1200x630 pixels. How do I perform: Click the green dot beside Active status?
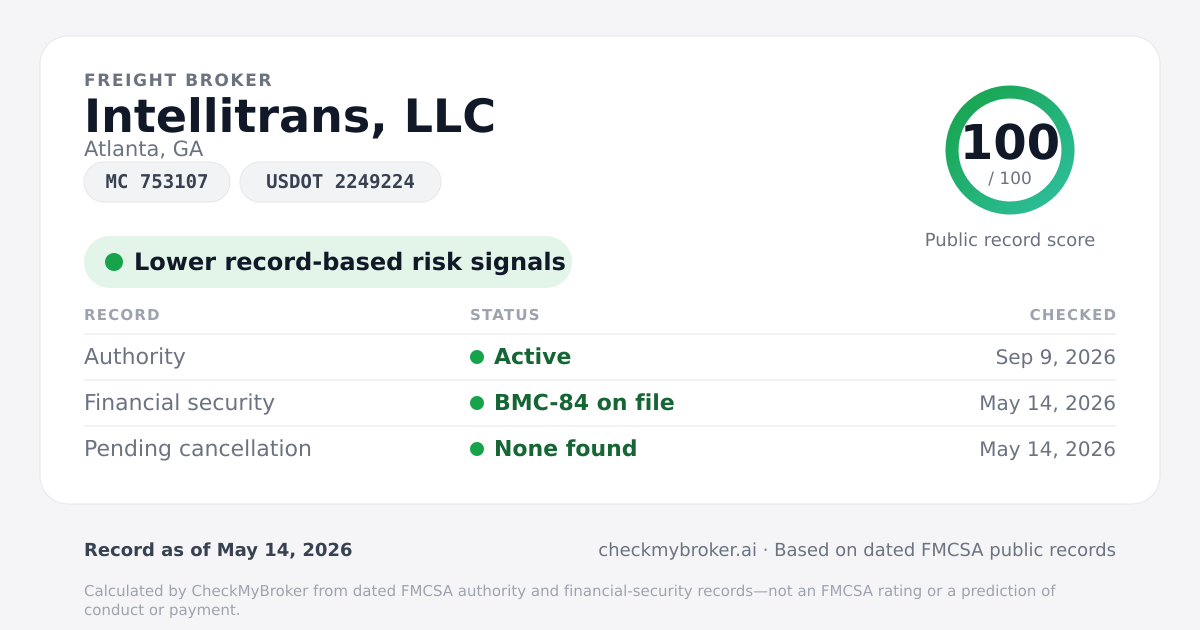click(x=477, y=357)
